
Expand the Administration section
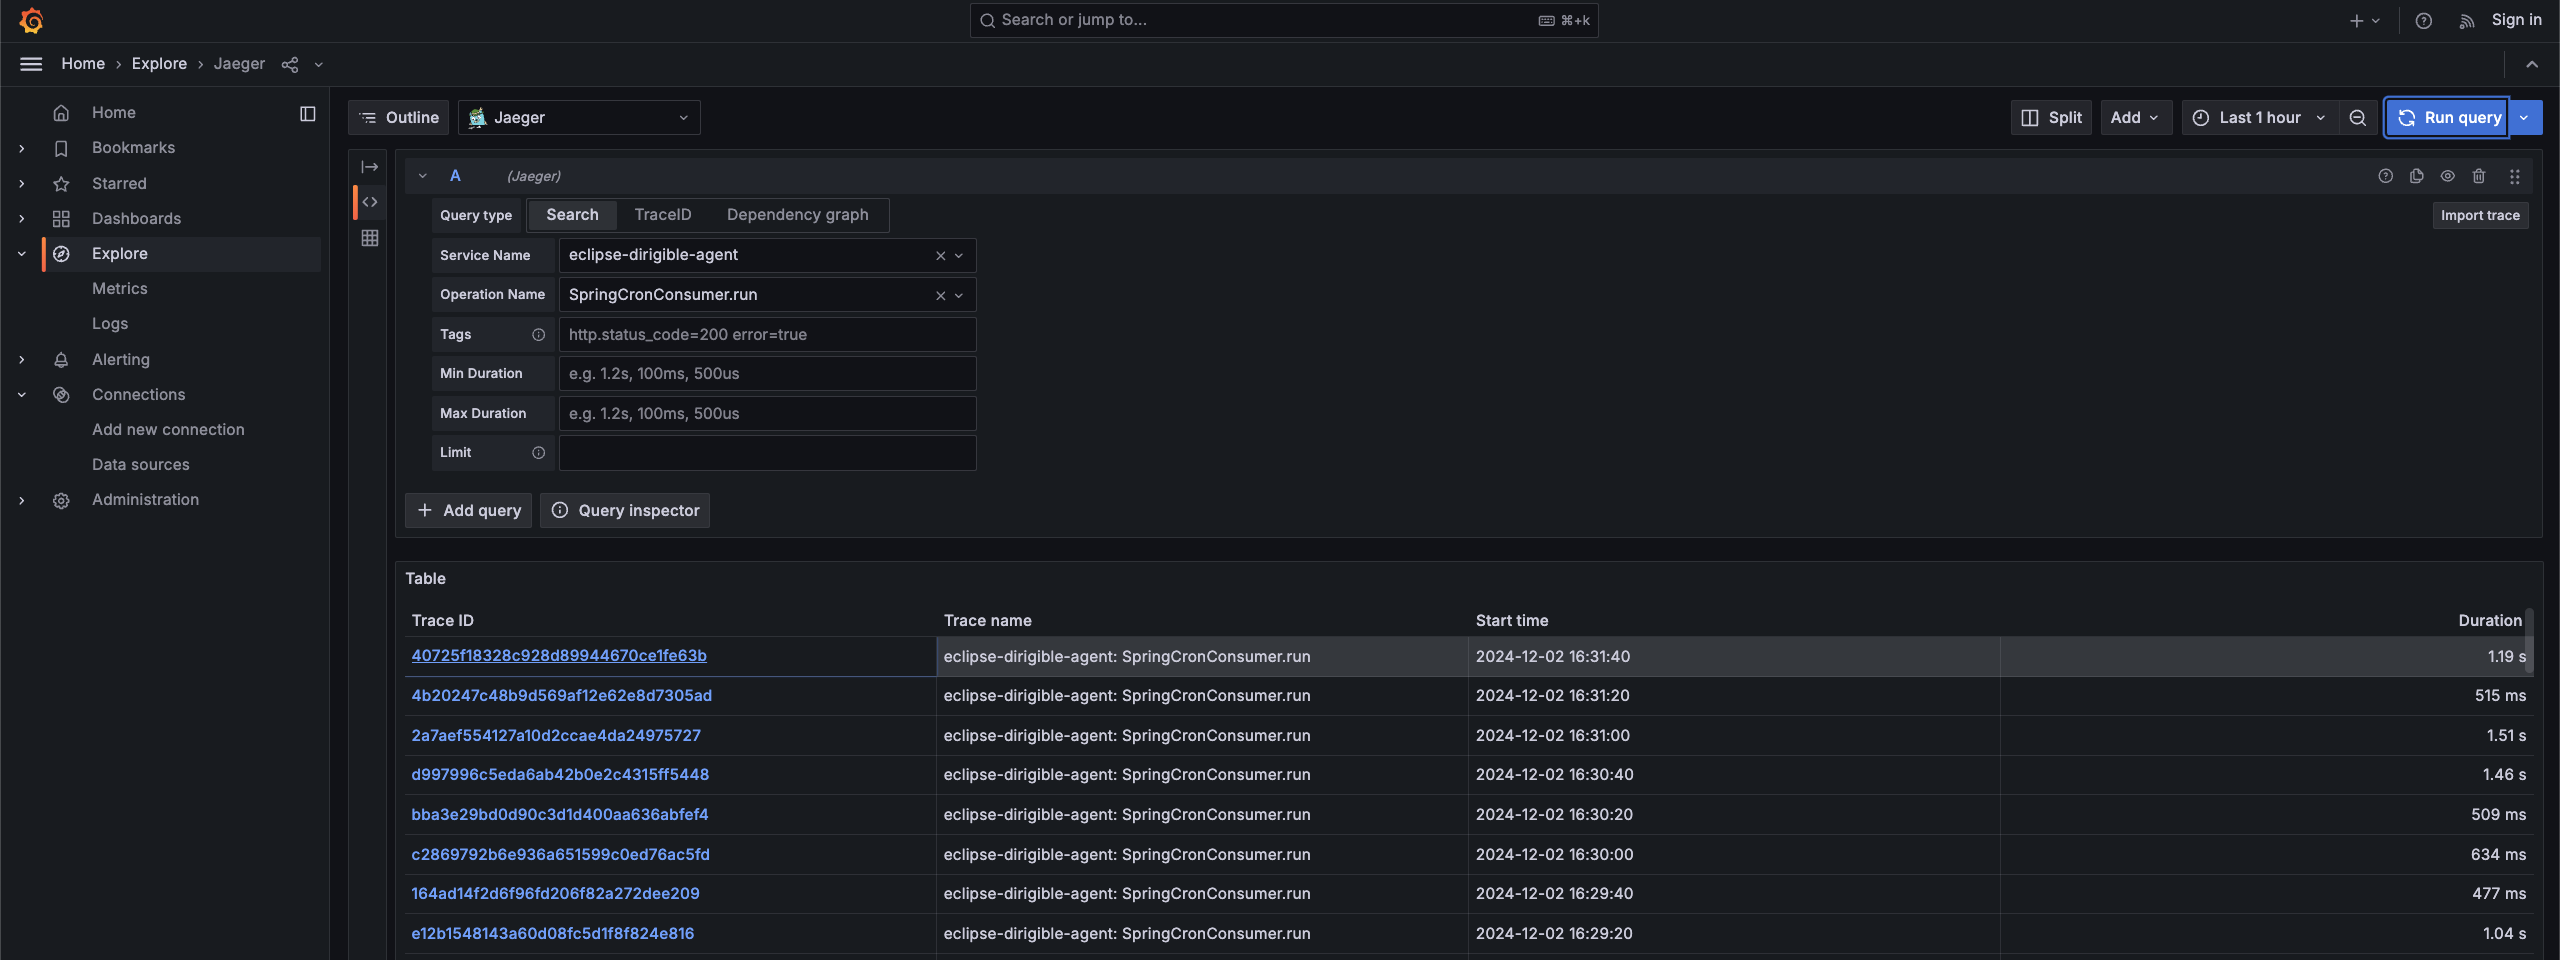pyautogui.click(x=22, y=500)
